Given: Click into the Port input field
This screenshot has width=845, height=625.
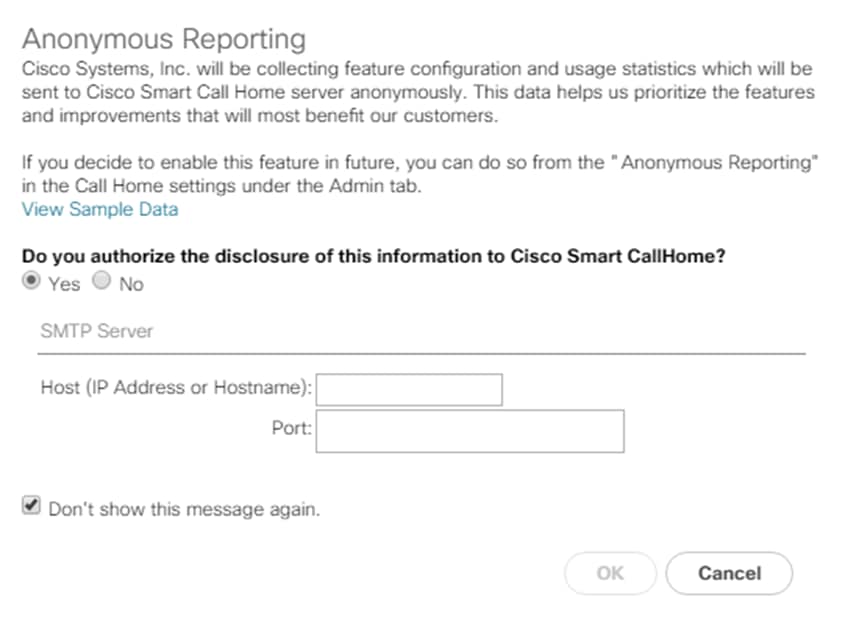Looking at the screenshot, I should click(x=470, y=430).
